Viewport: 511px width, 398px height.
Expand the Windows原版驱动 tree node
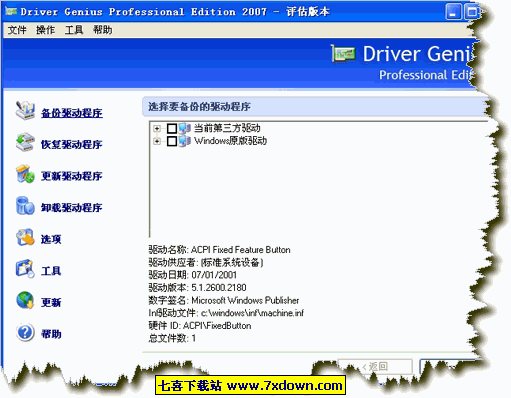tap(157, 141)
